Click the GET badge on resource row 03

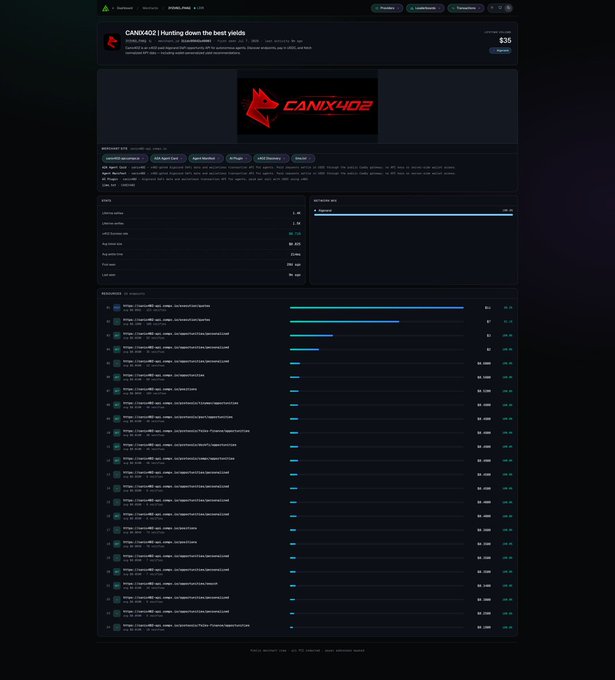pyautogui.click(x=117, y=336)
